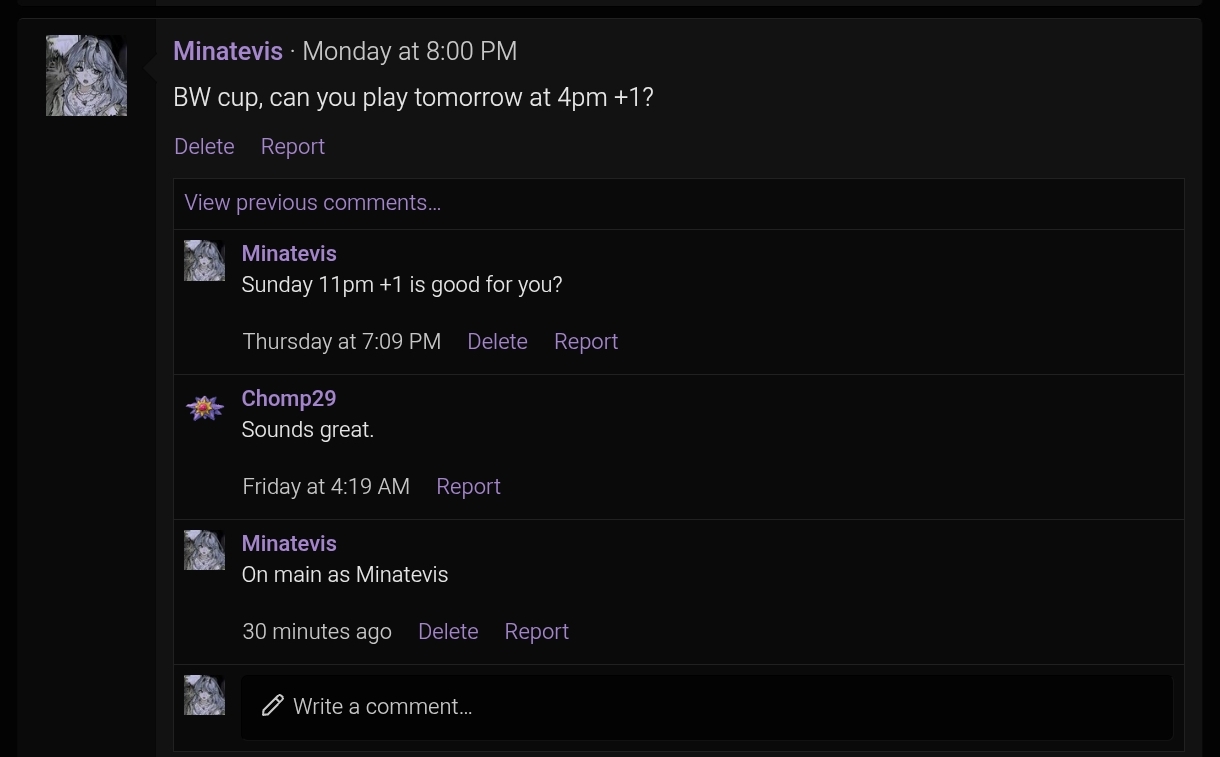Click Minatevis's large profile avatar

tap(86, 76)
